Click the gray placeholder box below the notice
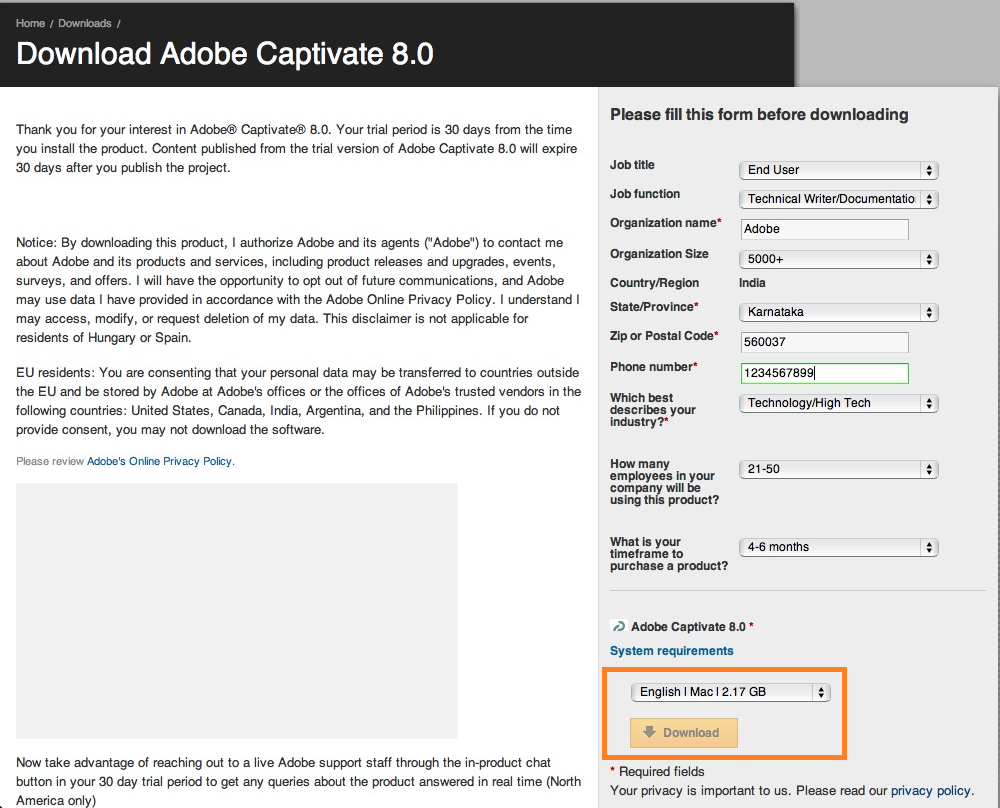Image resolution: width=1000 pixels, height=808 pixels. point(236,610)
